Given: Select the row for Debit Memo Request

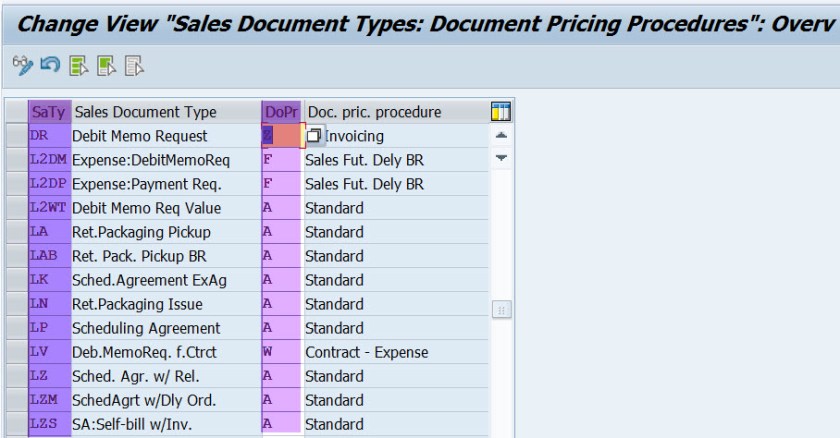Looking at the screenshot, I should coord(16,135).
